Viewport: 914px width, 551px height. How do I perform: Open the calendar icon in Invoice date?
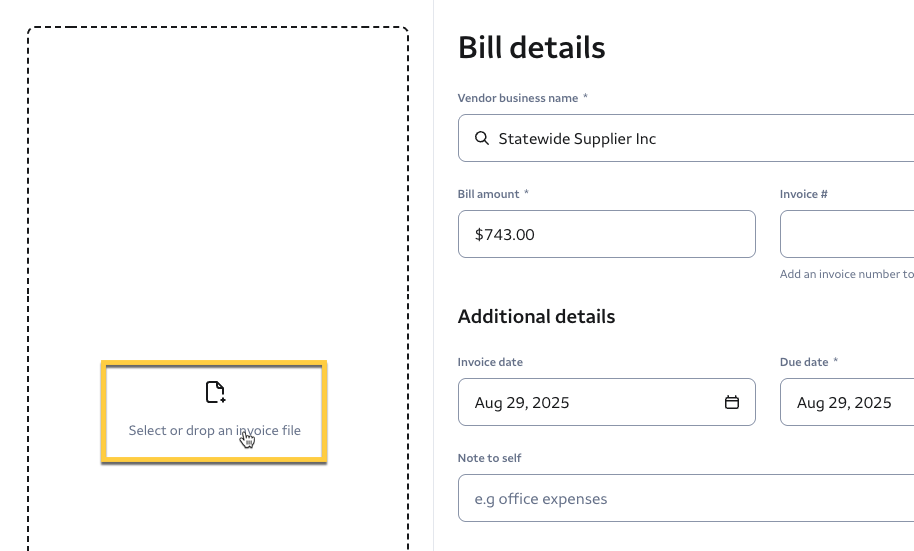point(732,403)
